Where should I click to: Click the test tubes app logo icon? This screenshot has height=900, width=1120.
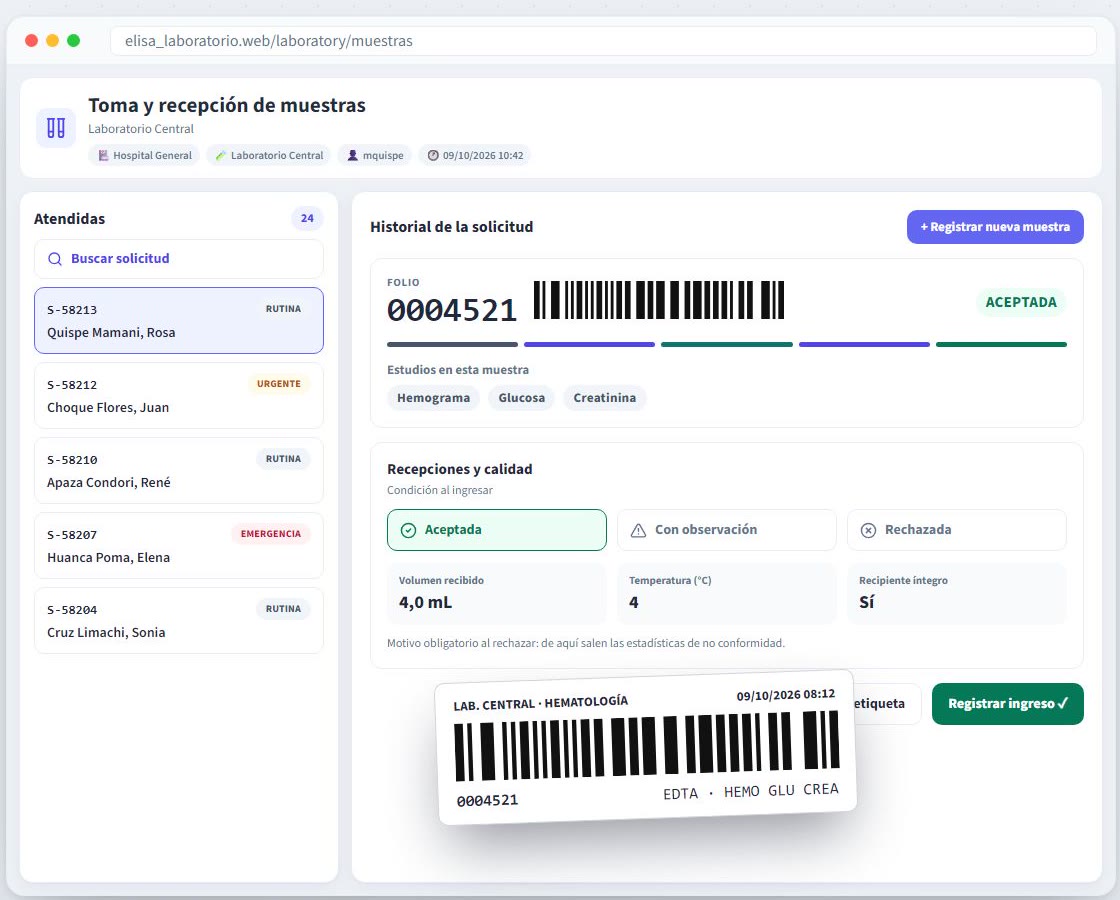(x=56, y=128)
